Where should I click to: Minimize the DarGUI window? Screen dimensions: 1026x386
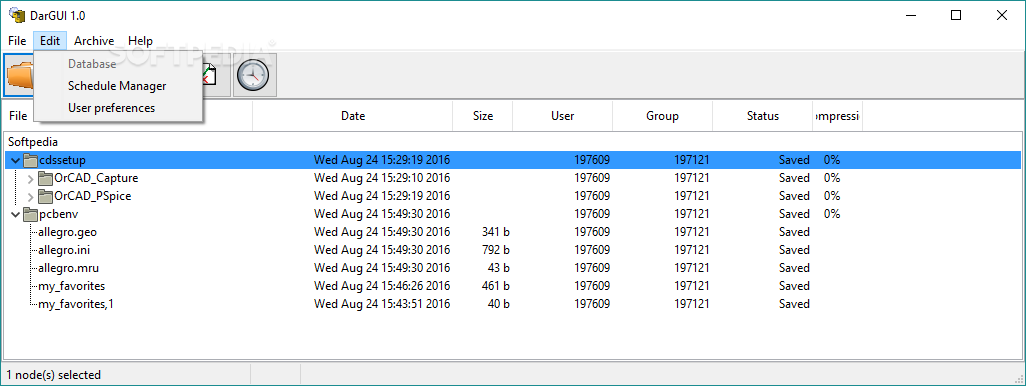910,16
